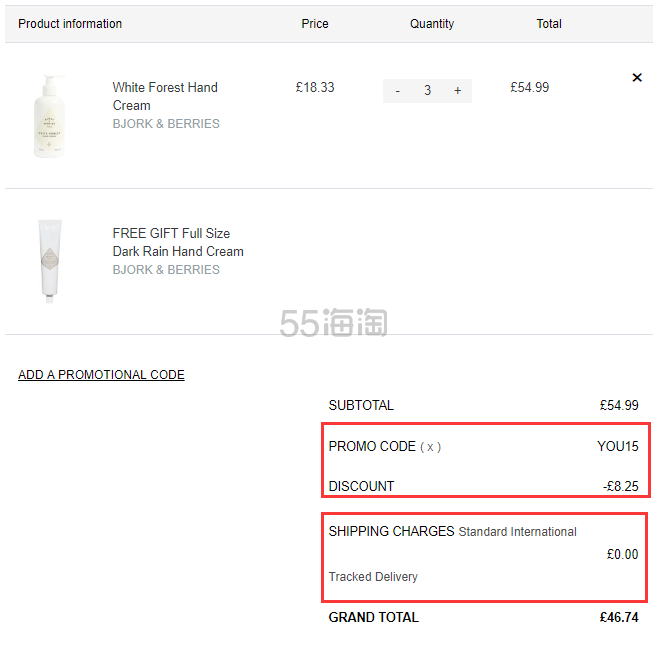Click the item price £18.33
668x646 pixels.
click(315, 88)
